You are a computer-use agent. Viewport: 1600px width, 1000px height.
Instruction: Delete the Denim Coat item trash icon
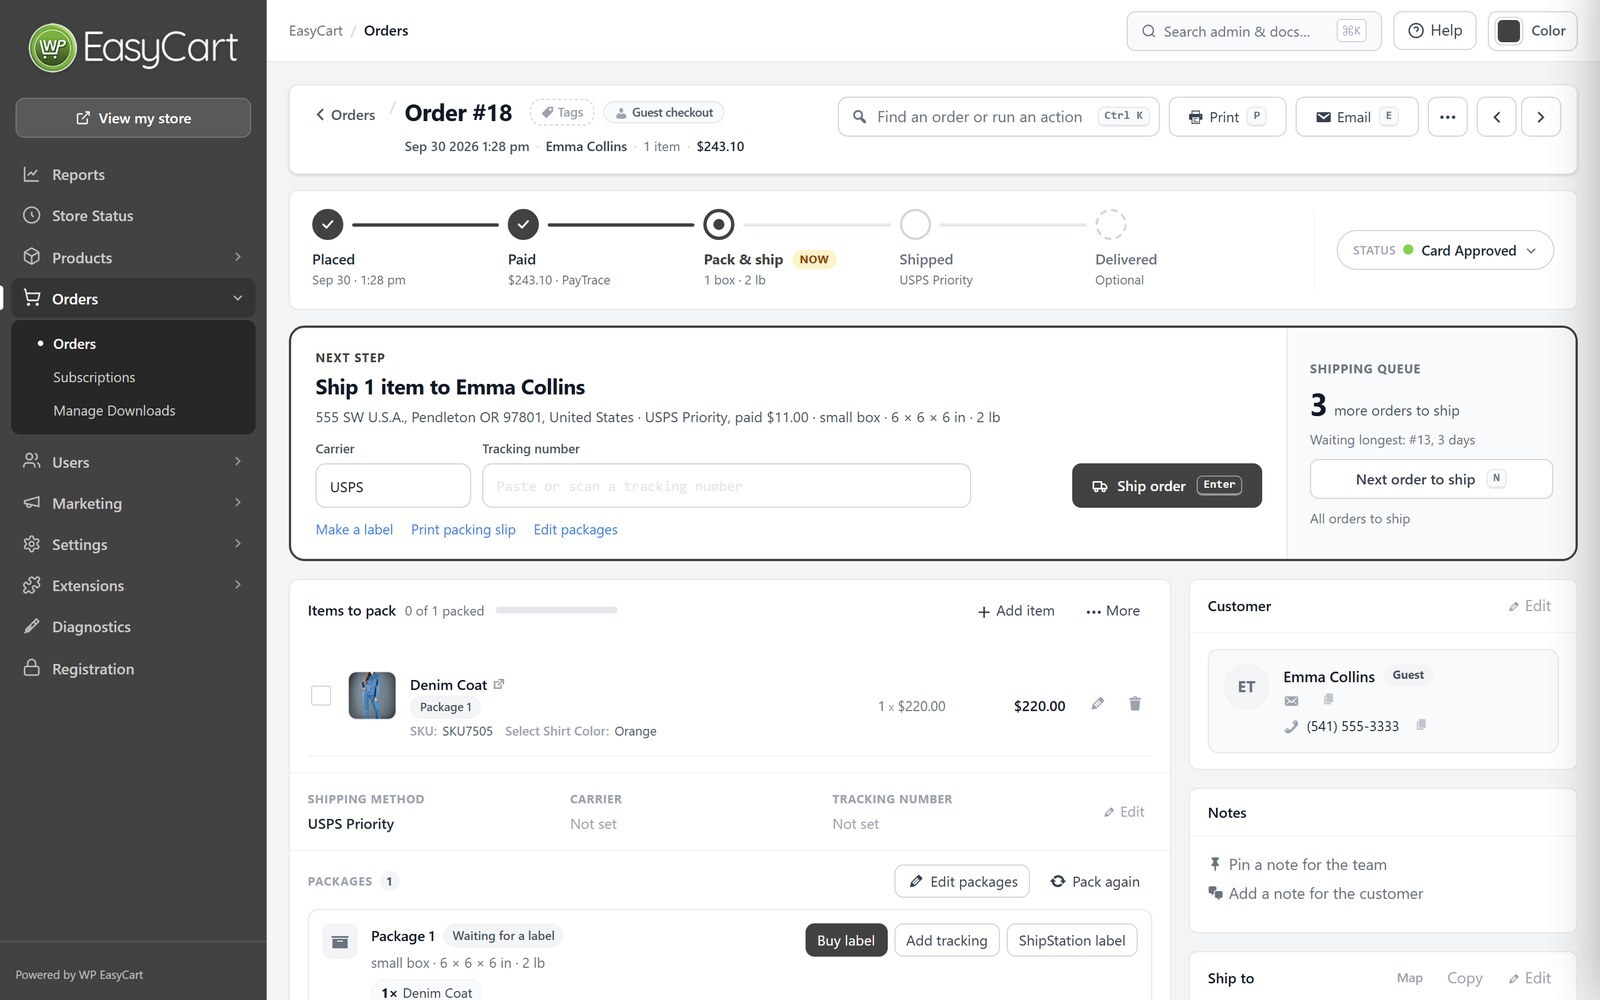pos(1135,704)
